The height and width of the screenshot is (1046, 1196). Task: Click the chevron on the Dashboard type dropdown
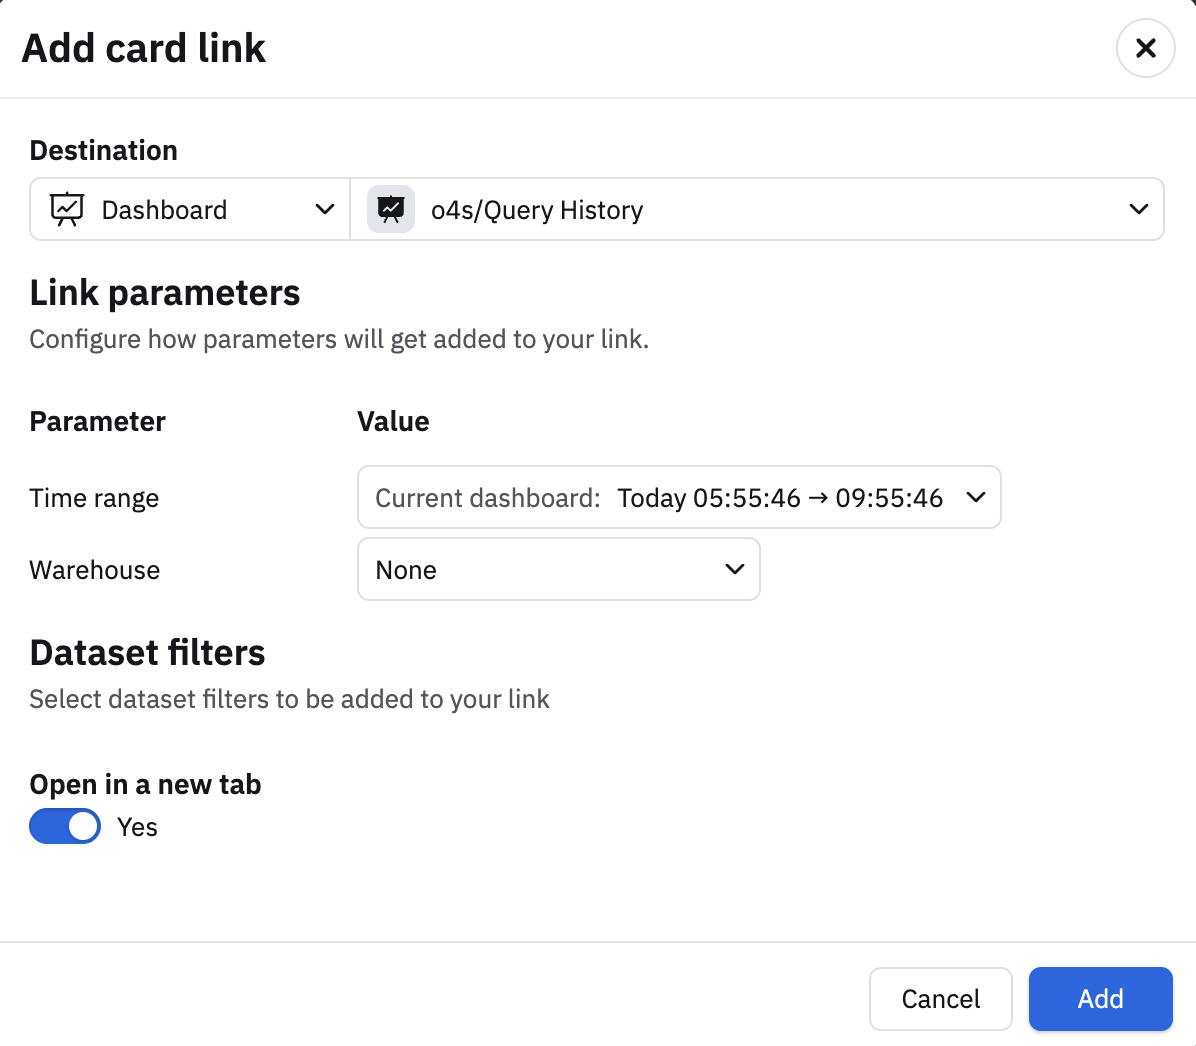pyautogui.click(x=325, y=209)
